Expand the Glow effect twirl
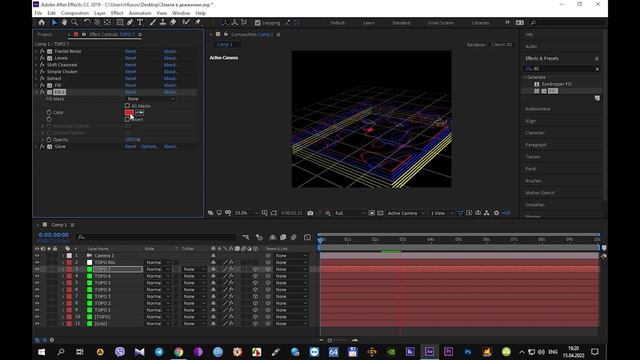 (x=36, y=147)
